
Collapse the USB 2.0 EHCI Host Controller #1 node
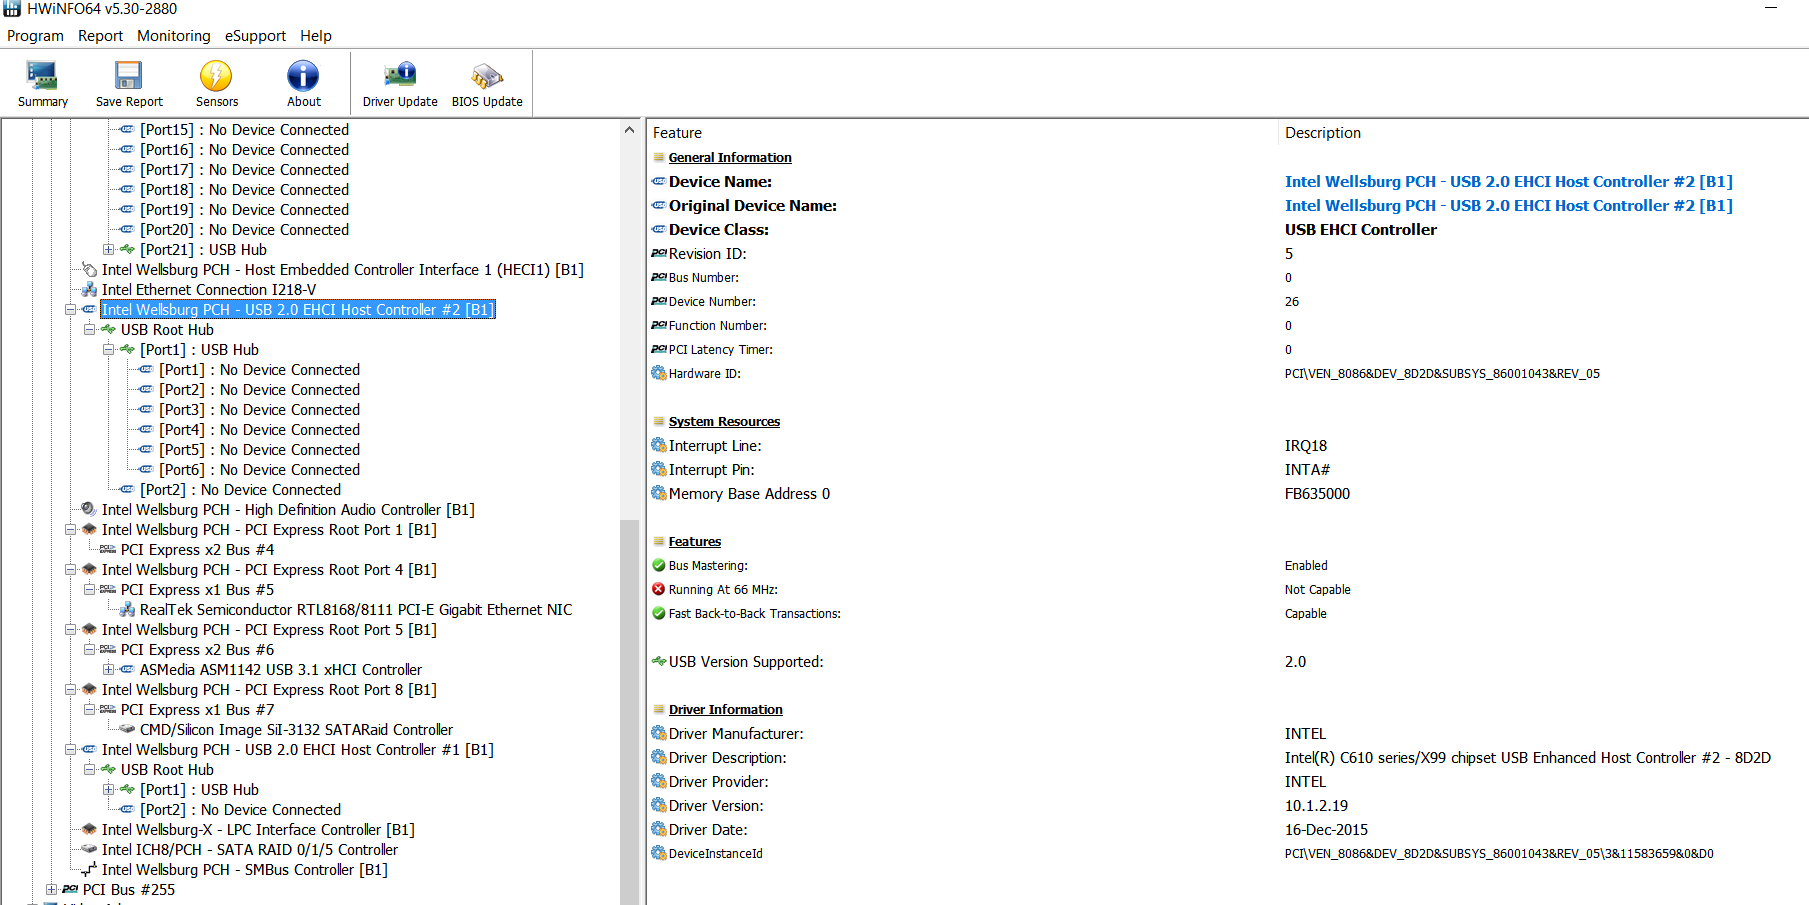[x=71, y=749]
